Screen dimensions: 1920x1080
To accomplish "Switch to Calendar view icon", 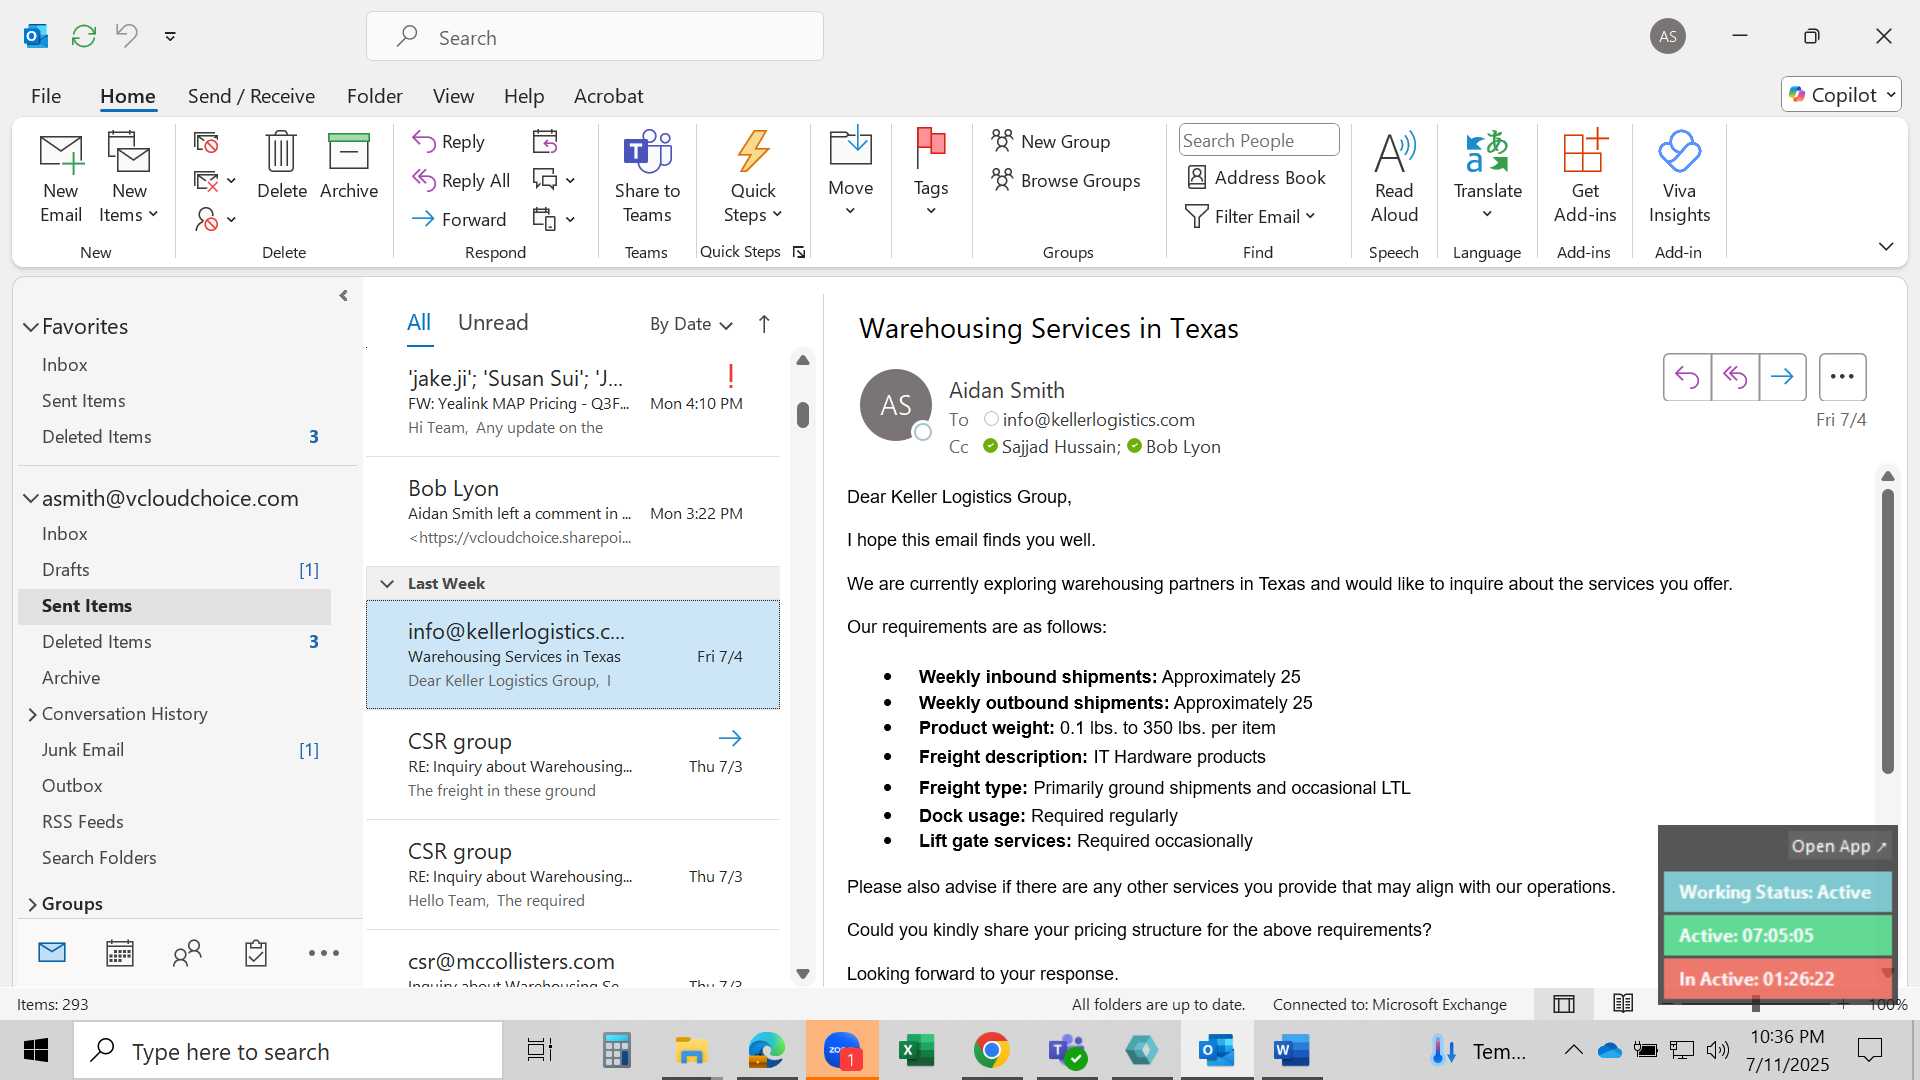I will coord(120,953).
